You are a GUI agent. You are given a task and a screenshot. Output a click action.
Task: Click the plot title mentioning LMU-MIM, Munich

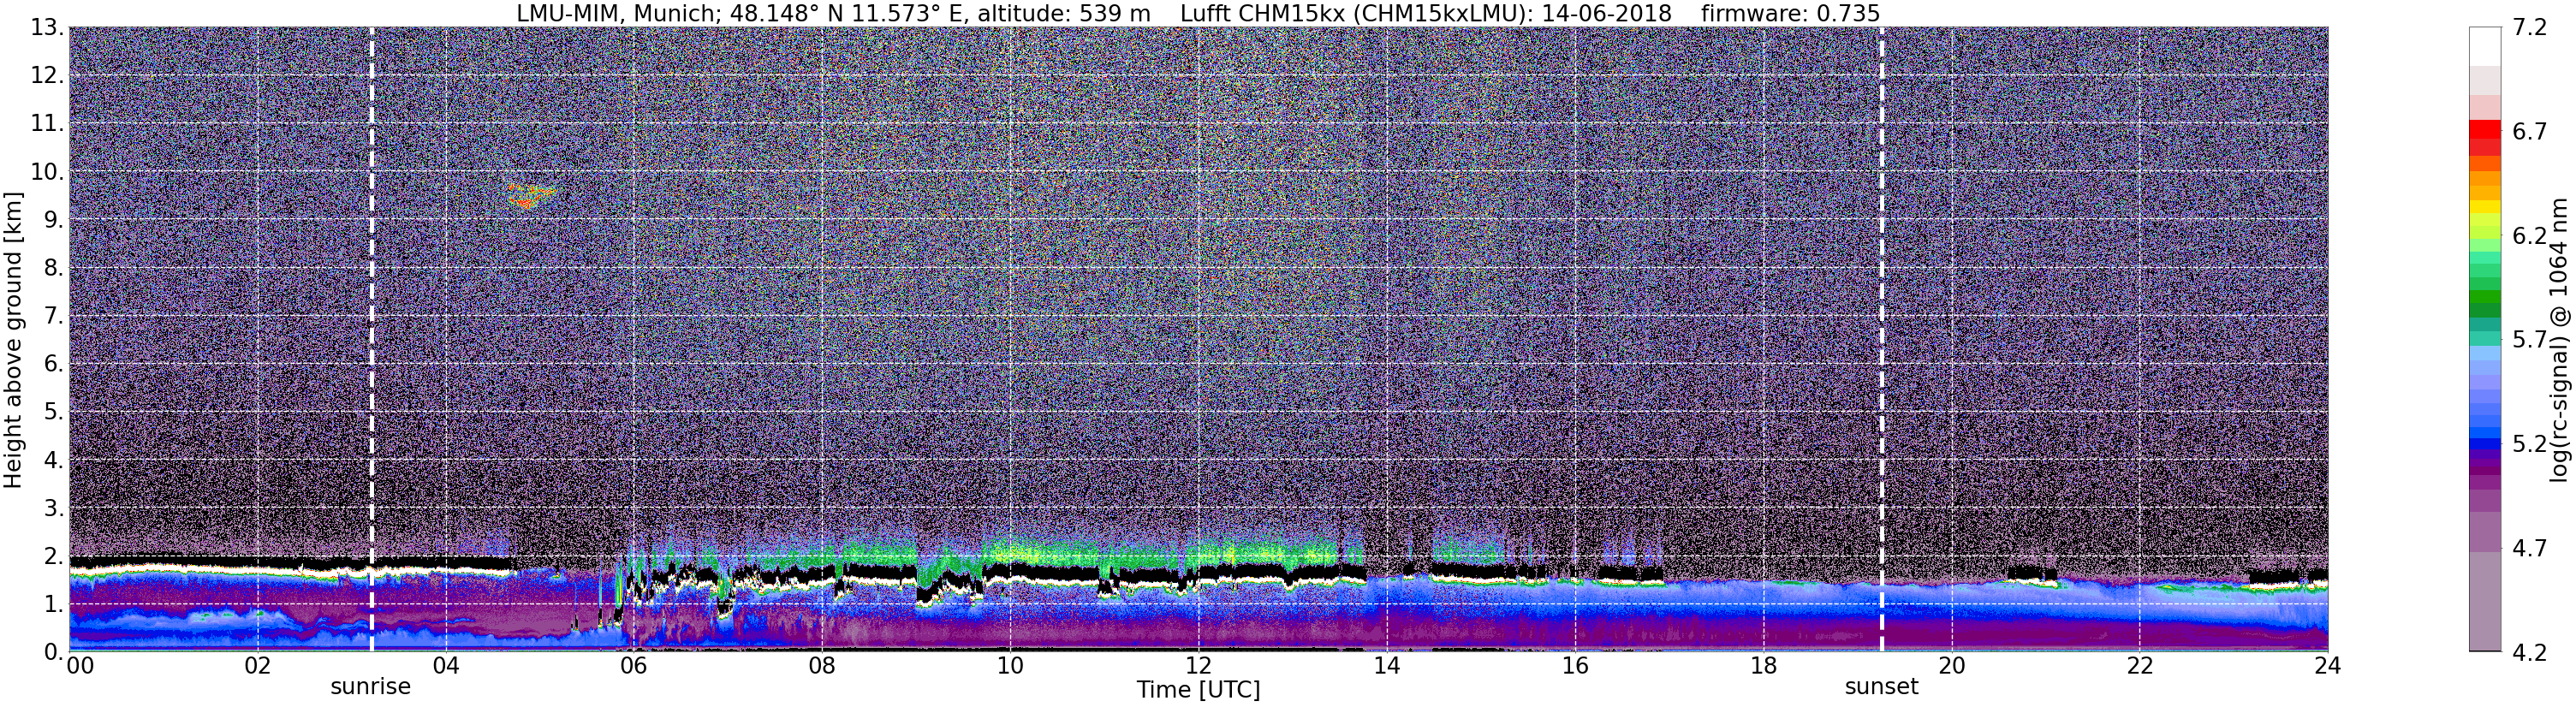1197,13
